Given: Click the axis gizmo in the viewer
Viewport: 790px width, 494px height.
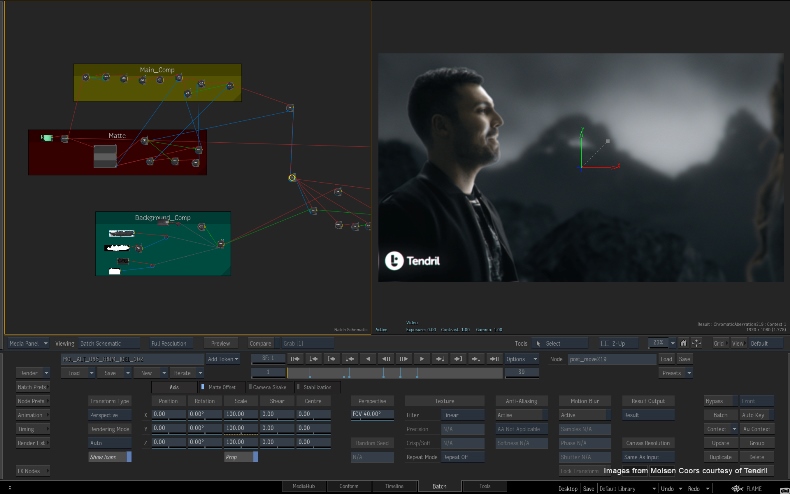Looking at the screenshot, I should tap(582, 167).
